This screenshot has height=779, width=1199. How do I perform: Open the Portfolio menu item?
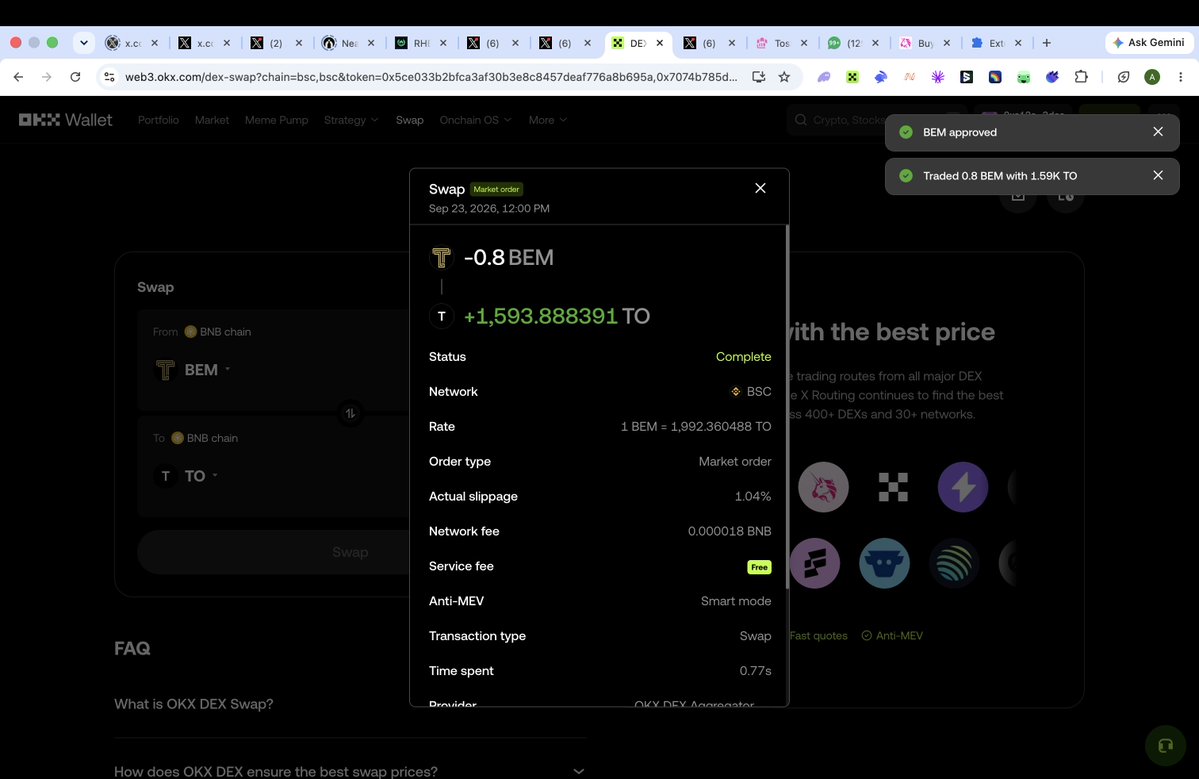(x=158, y=120)
